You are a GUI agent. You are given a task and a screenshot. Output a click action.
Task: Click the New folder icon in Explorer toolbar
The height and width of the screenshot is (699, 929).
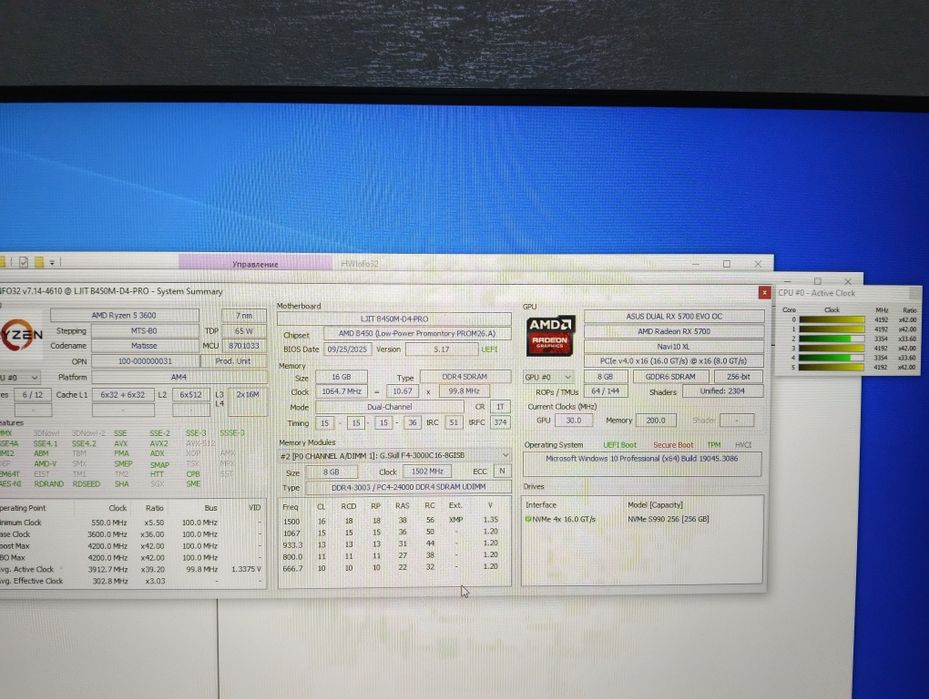[39, 262]
